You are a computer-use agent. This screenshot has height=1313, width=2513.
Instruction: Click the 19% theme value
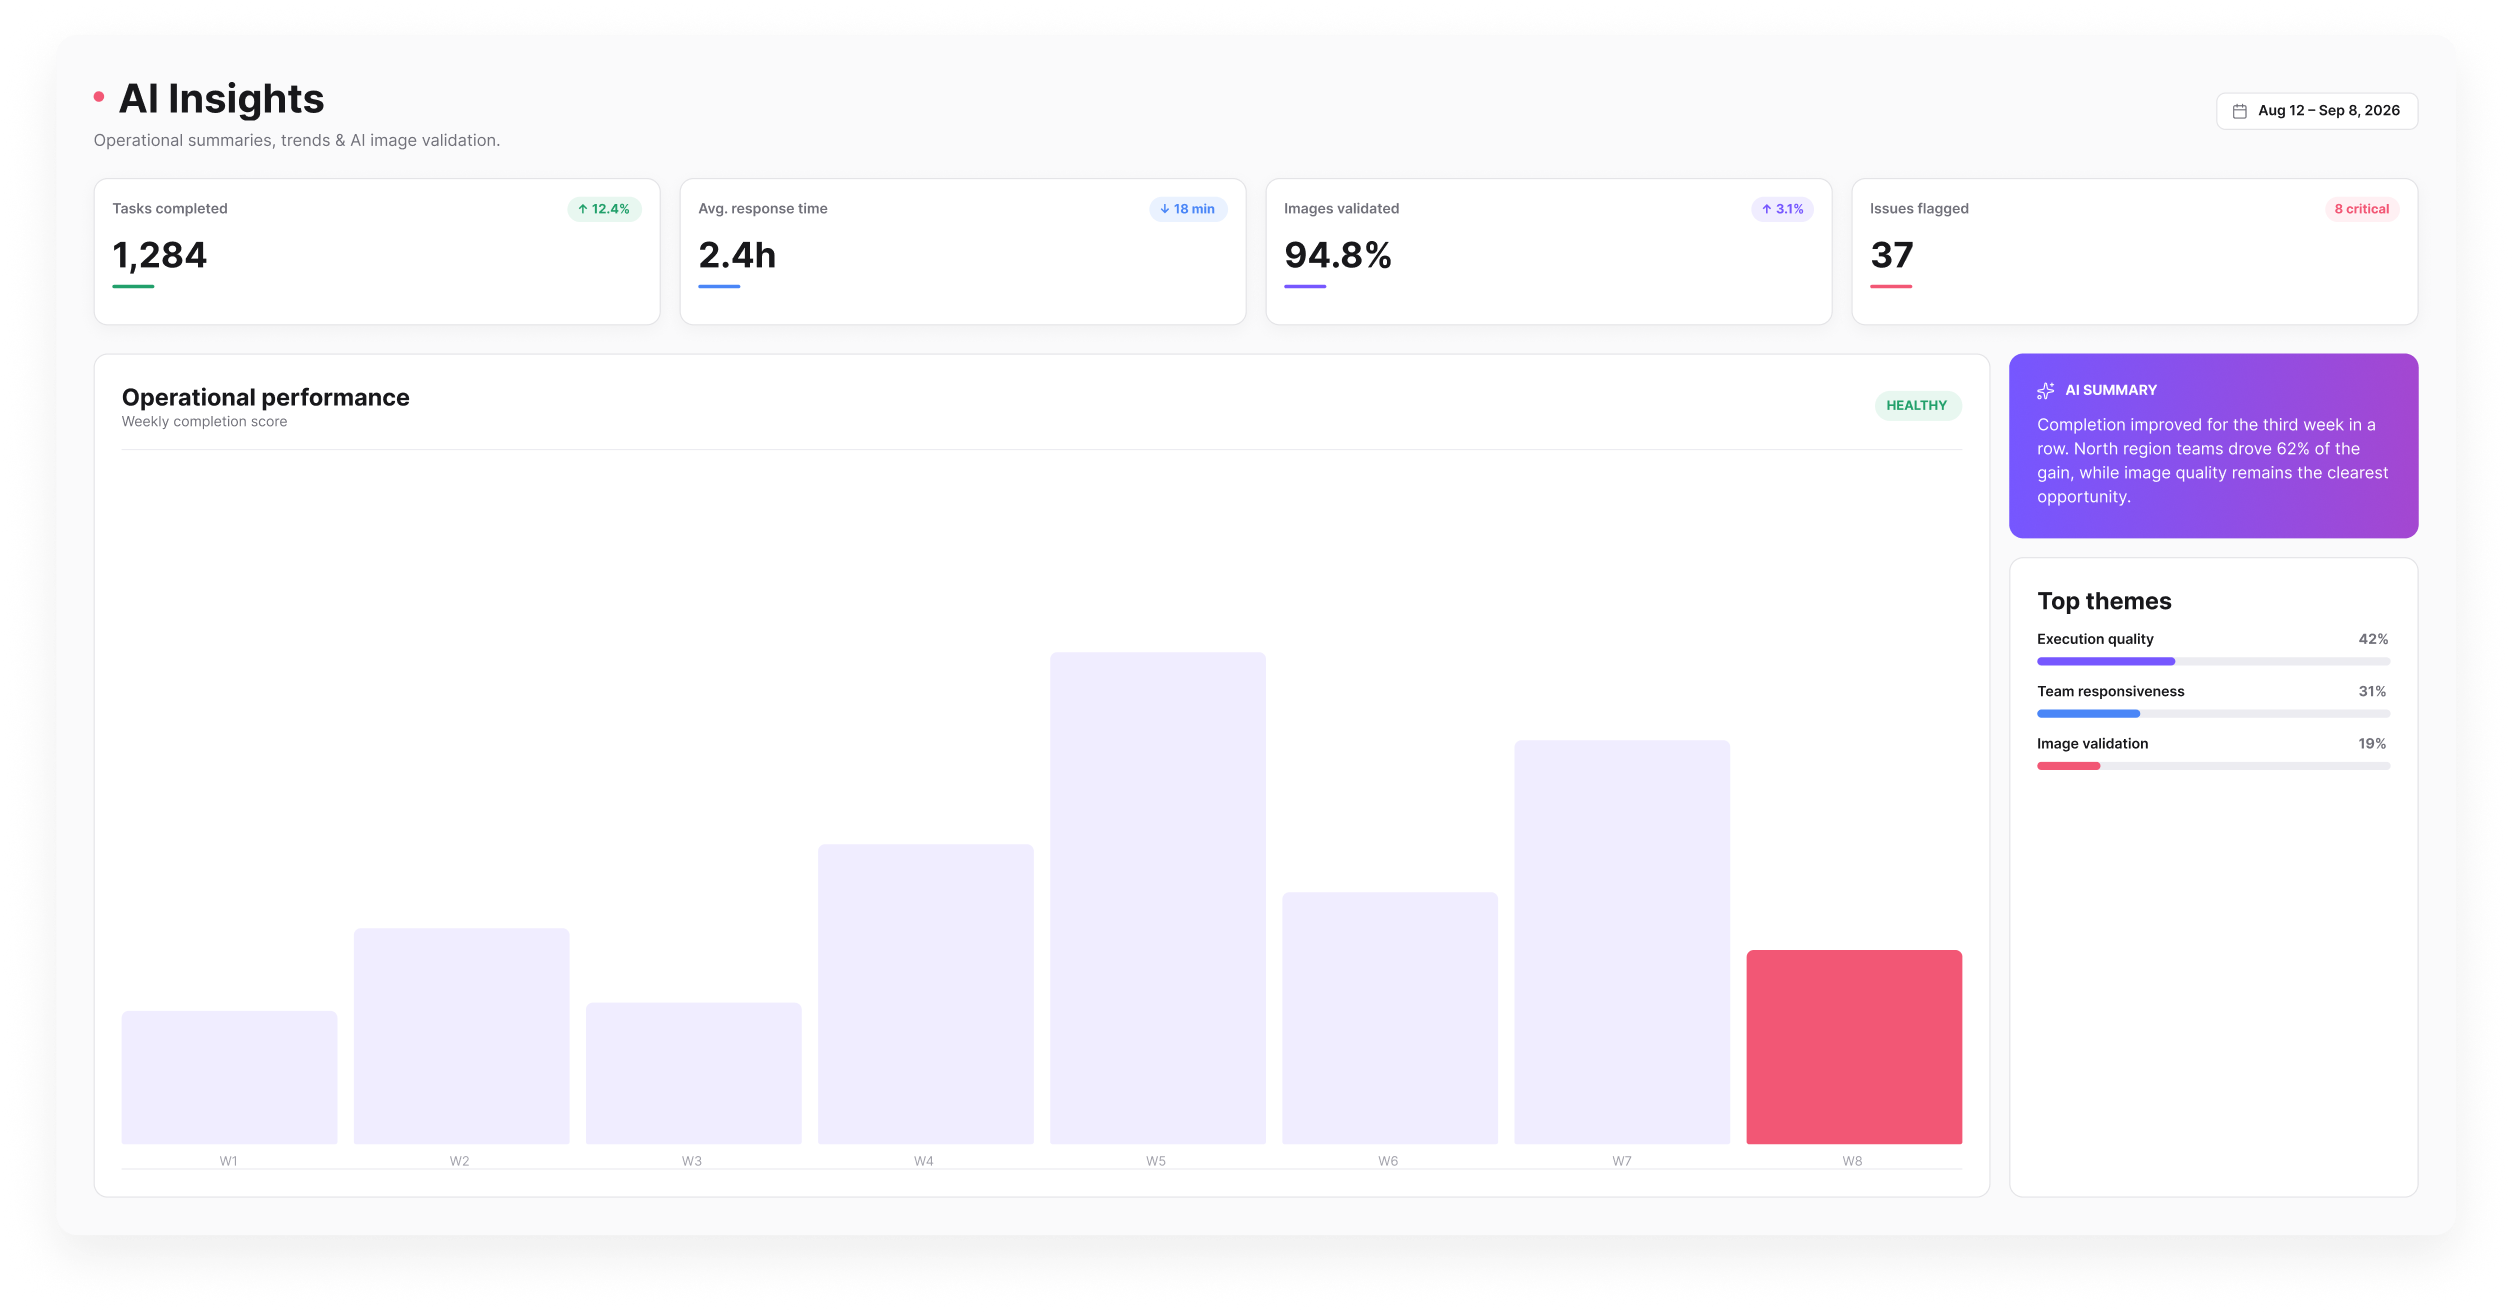[x=2372, y=744]
